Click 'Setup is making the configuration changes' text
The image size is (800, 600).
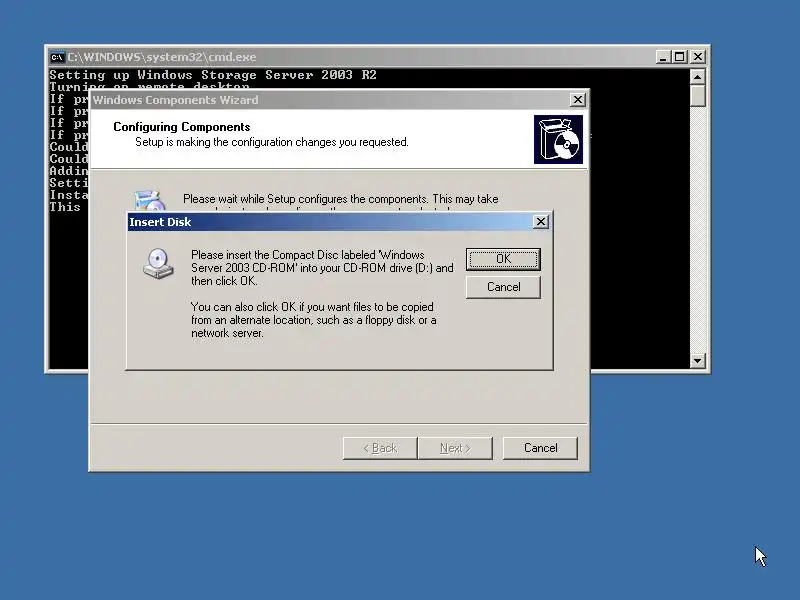pos(271,142)
